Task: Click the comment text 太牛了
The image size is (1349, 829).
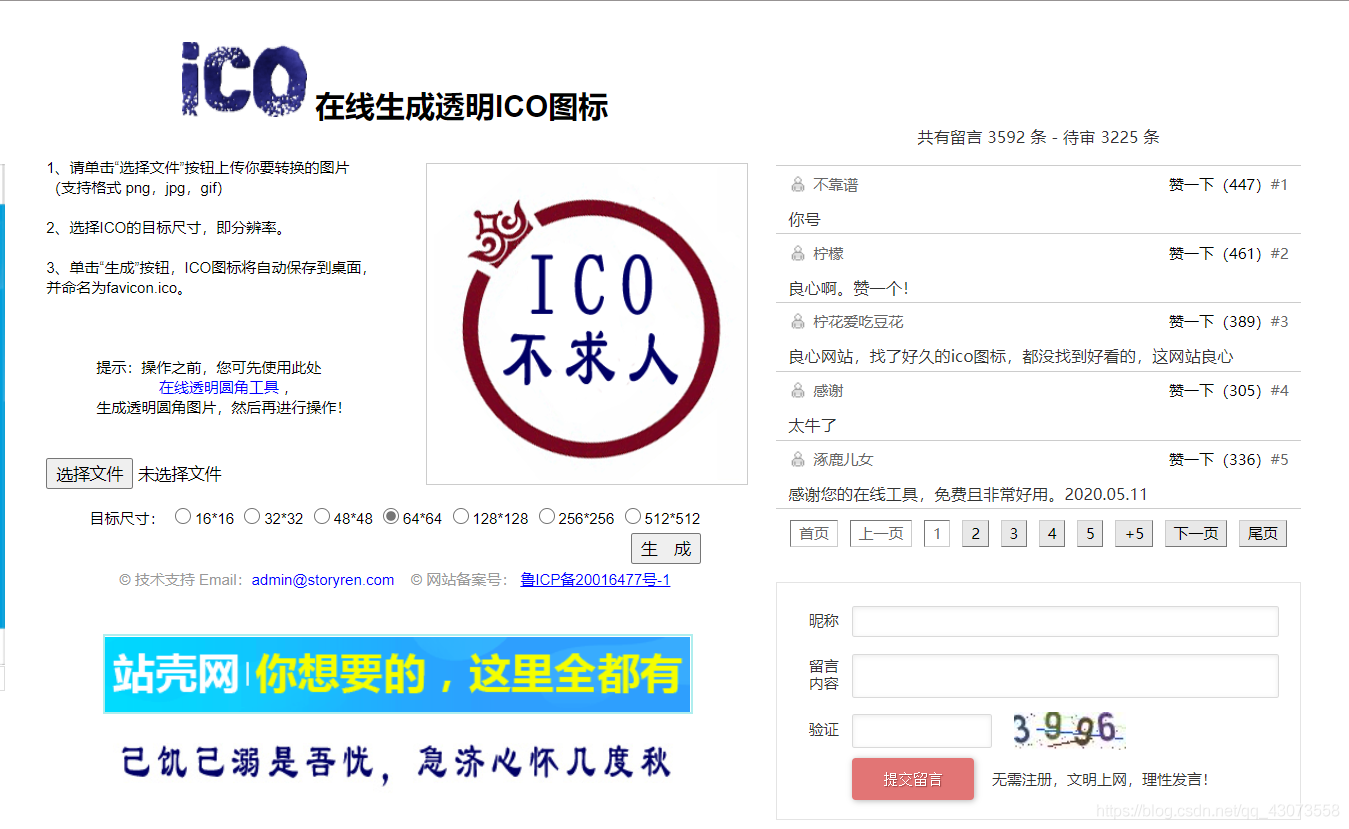Action: pyautogui.click(x=812, y=426)
